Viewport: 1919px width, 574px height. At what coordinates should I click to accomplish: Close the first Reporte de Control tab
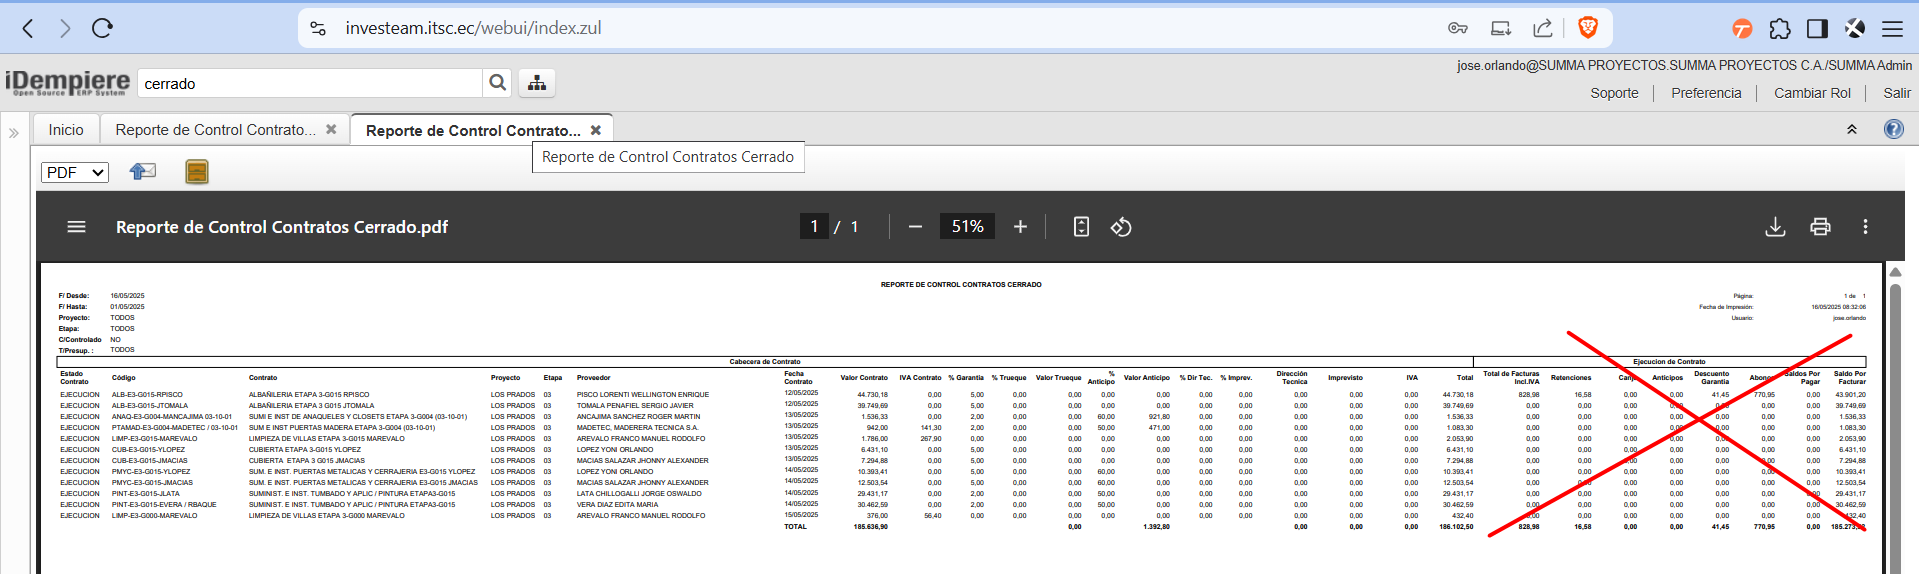[331, 129]
